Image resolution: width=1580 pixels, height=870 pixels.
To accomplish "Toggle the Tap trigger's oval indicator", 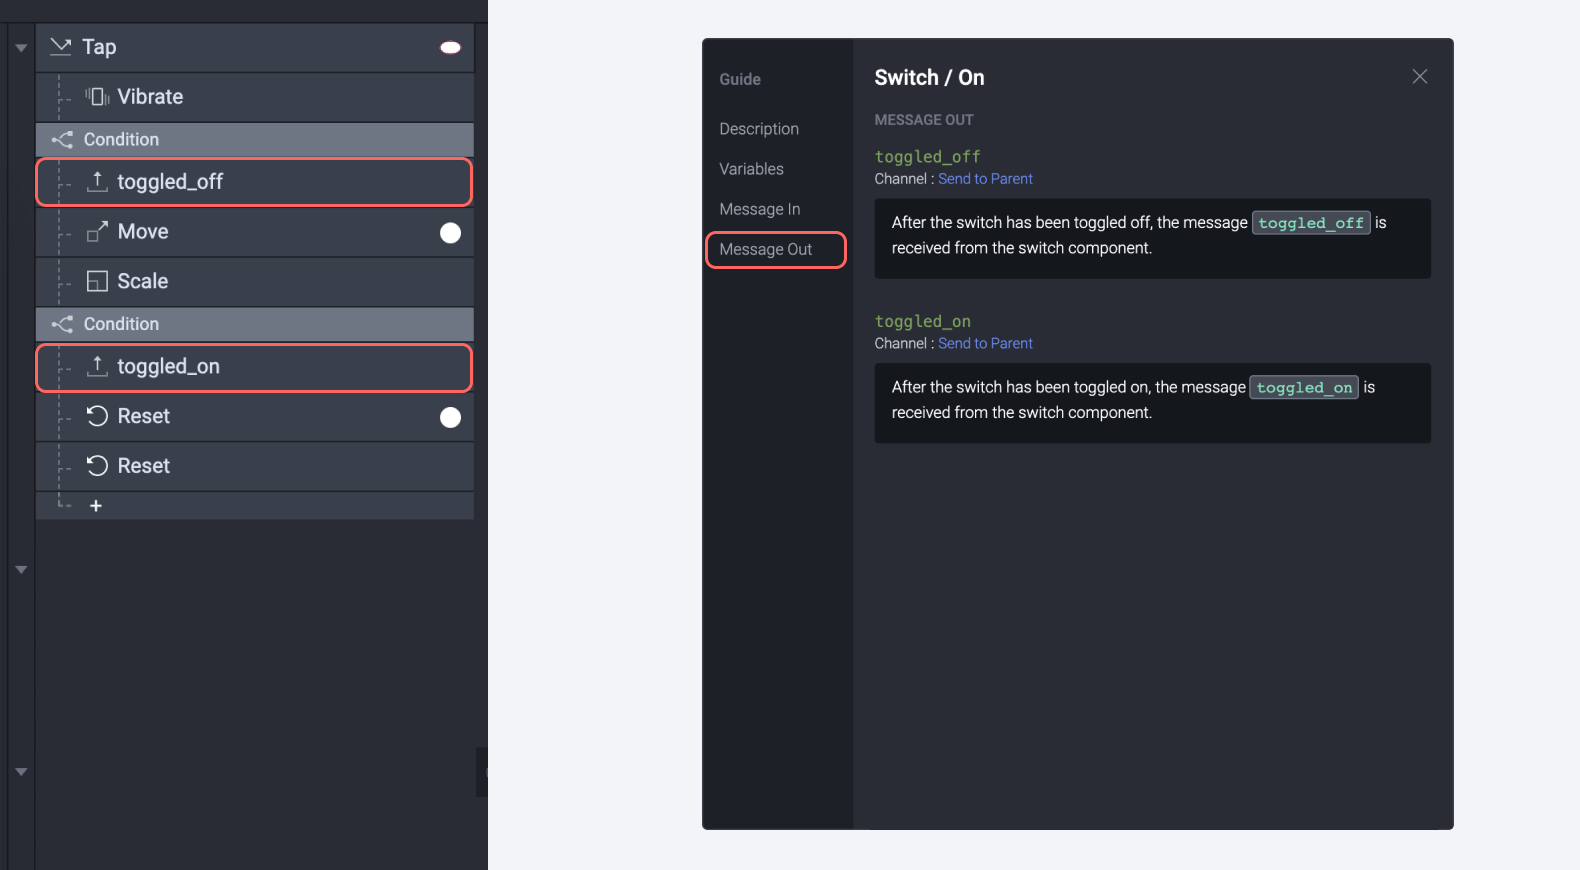I will [451, 48].
